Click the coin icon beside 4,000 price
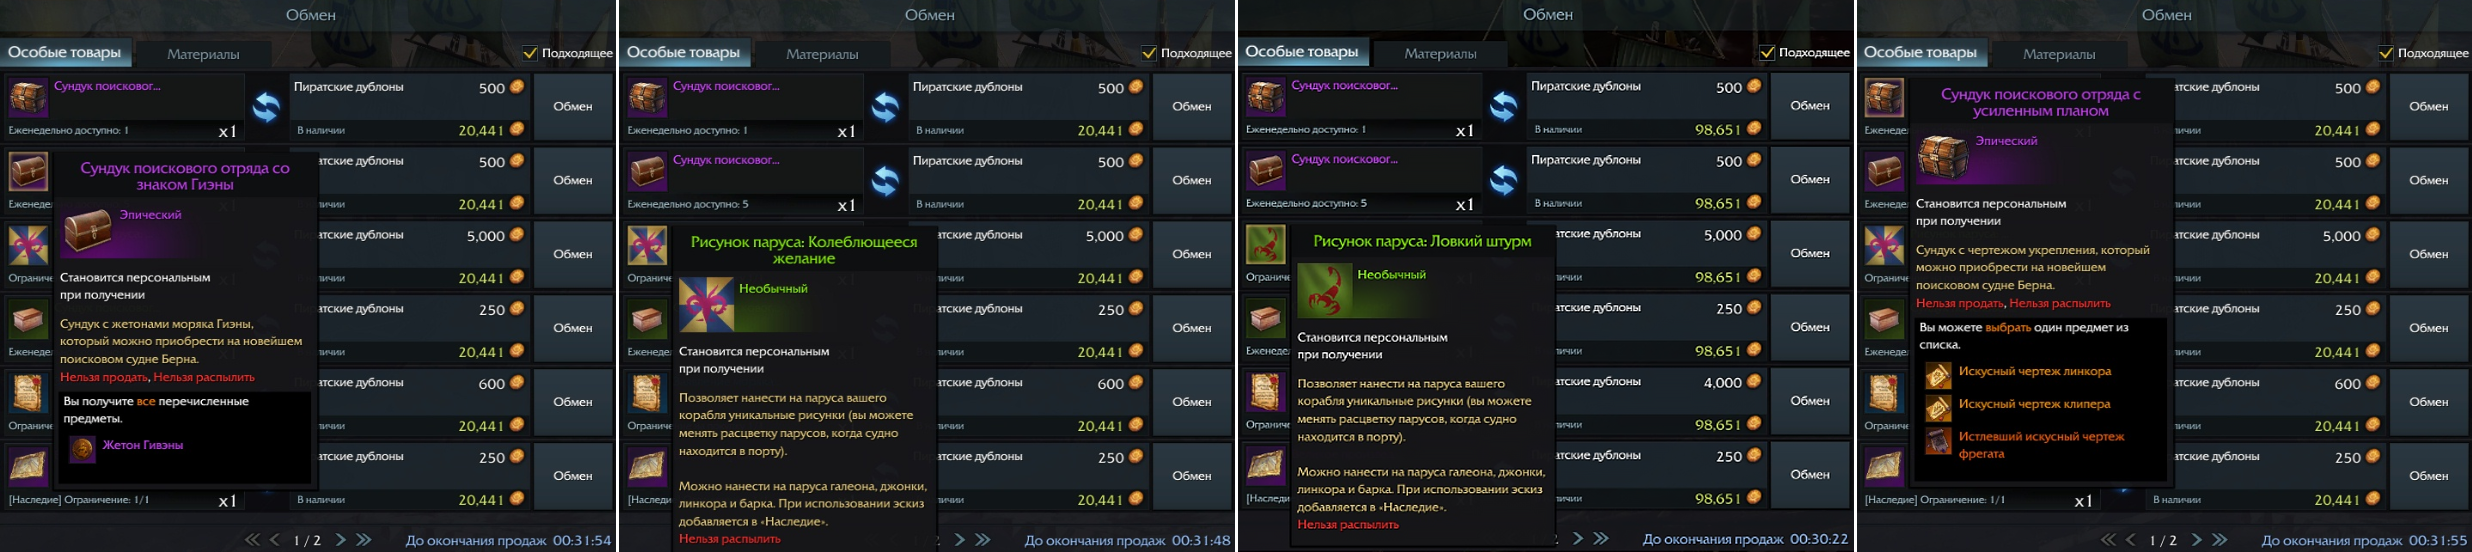Screen dimensions: 2472x552 point(1755,382)
